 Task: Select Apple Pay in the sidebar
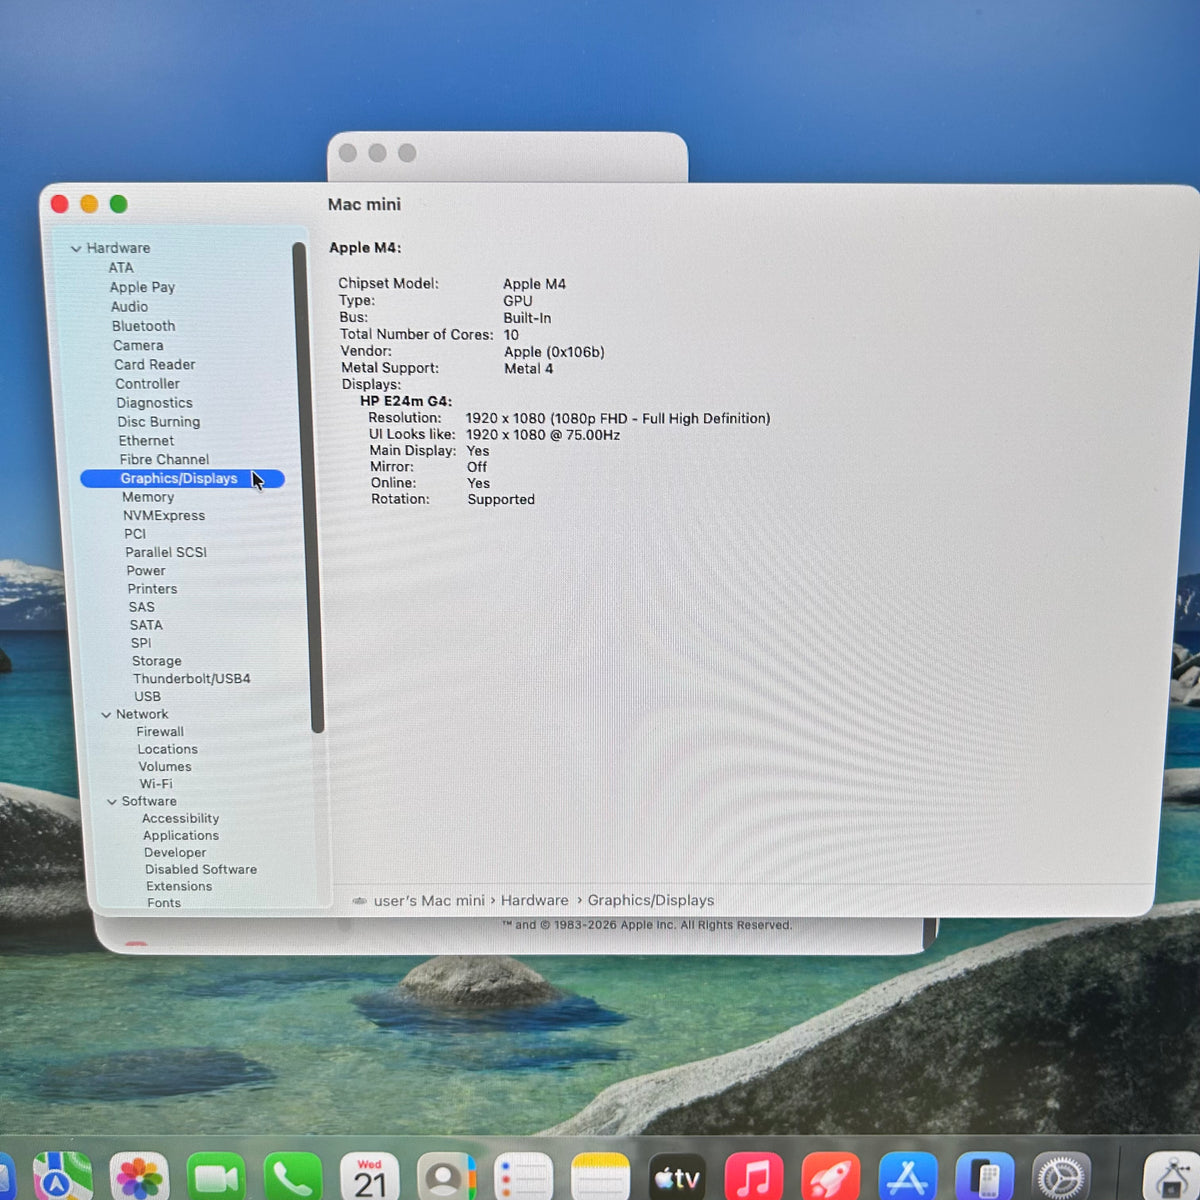click(142, 287)
